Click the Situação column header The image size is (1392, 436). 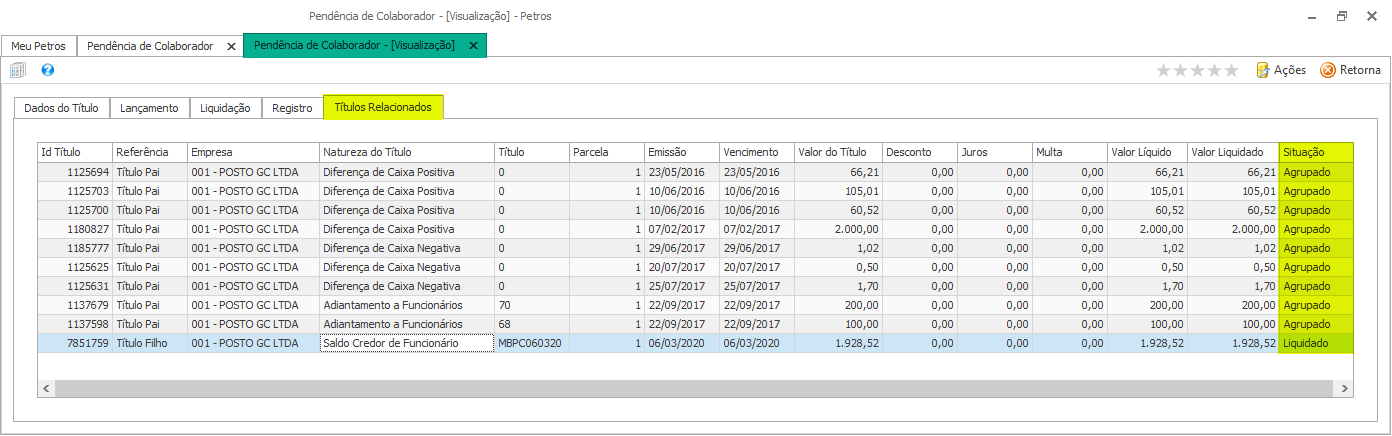click(1316, 152)
